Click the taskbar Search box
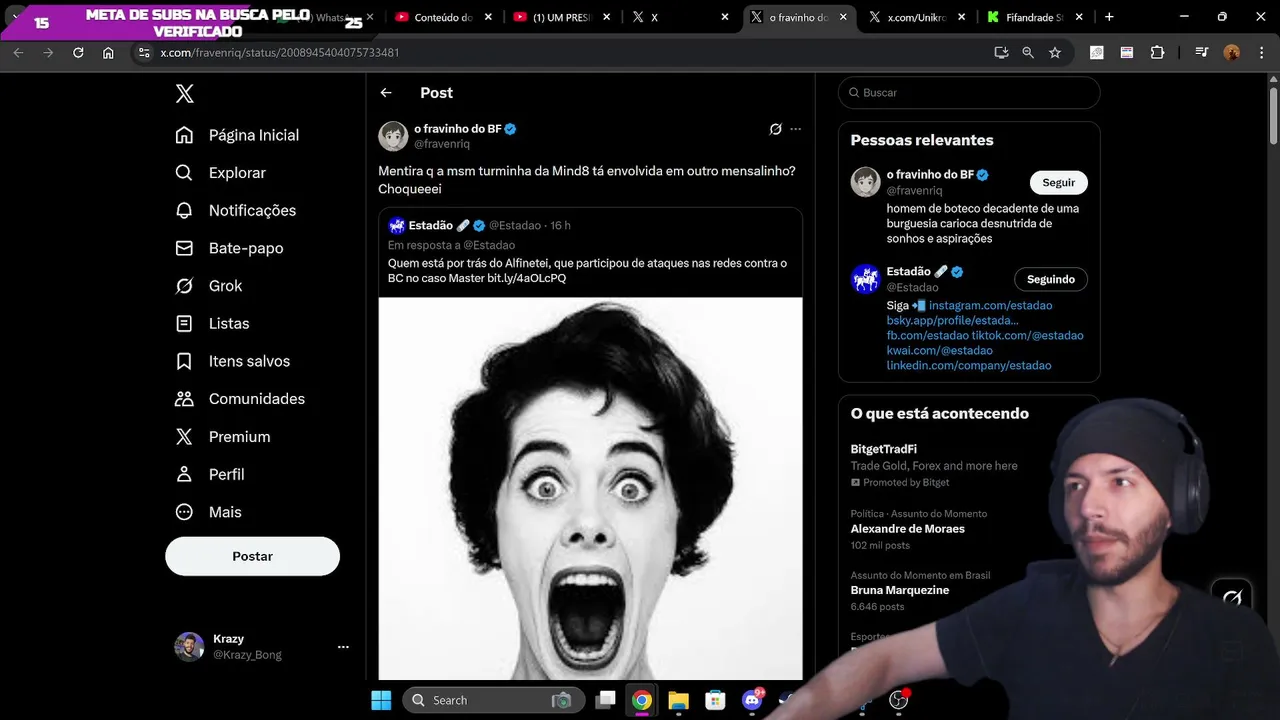Screen dimensions: 1280x720 point(492,700)
